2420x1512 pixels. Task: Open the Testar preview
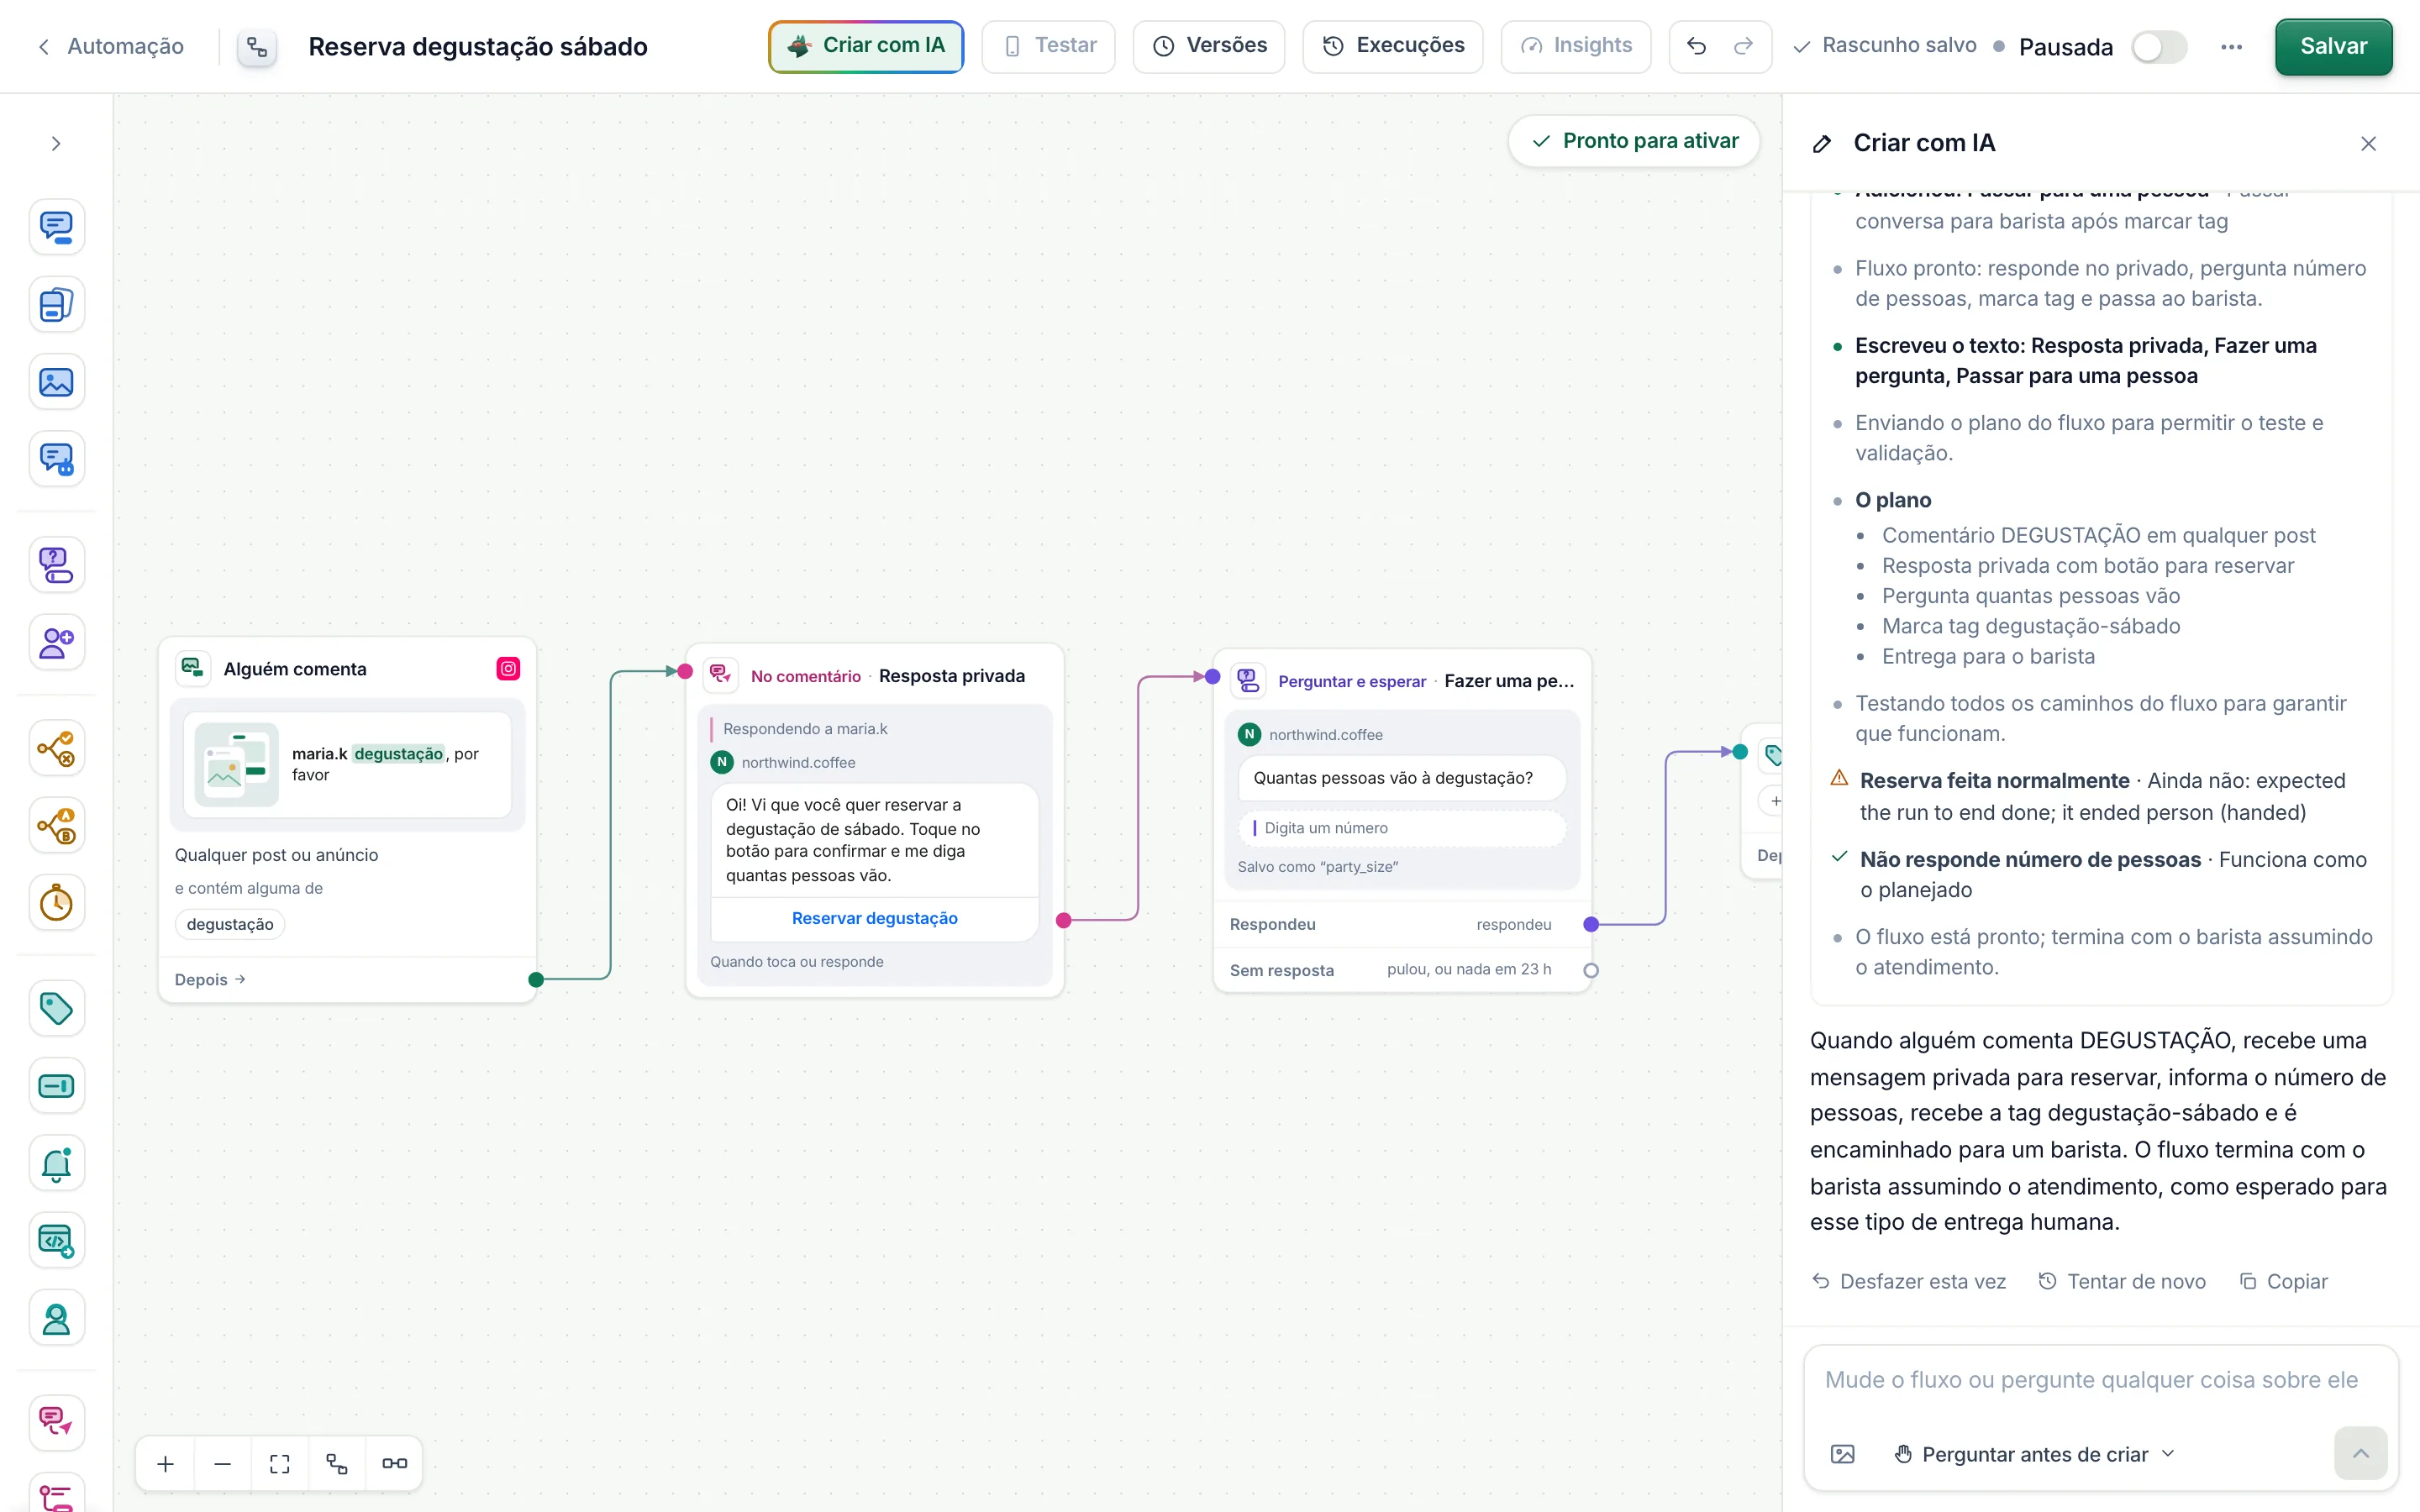click(1048, 46)
